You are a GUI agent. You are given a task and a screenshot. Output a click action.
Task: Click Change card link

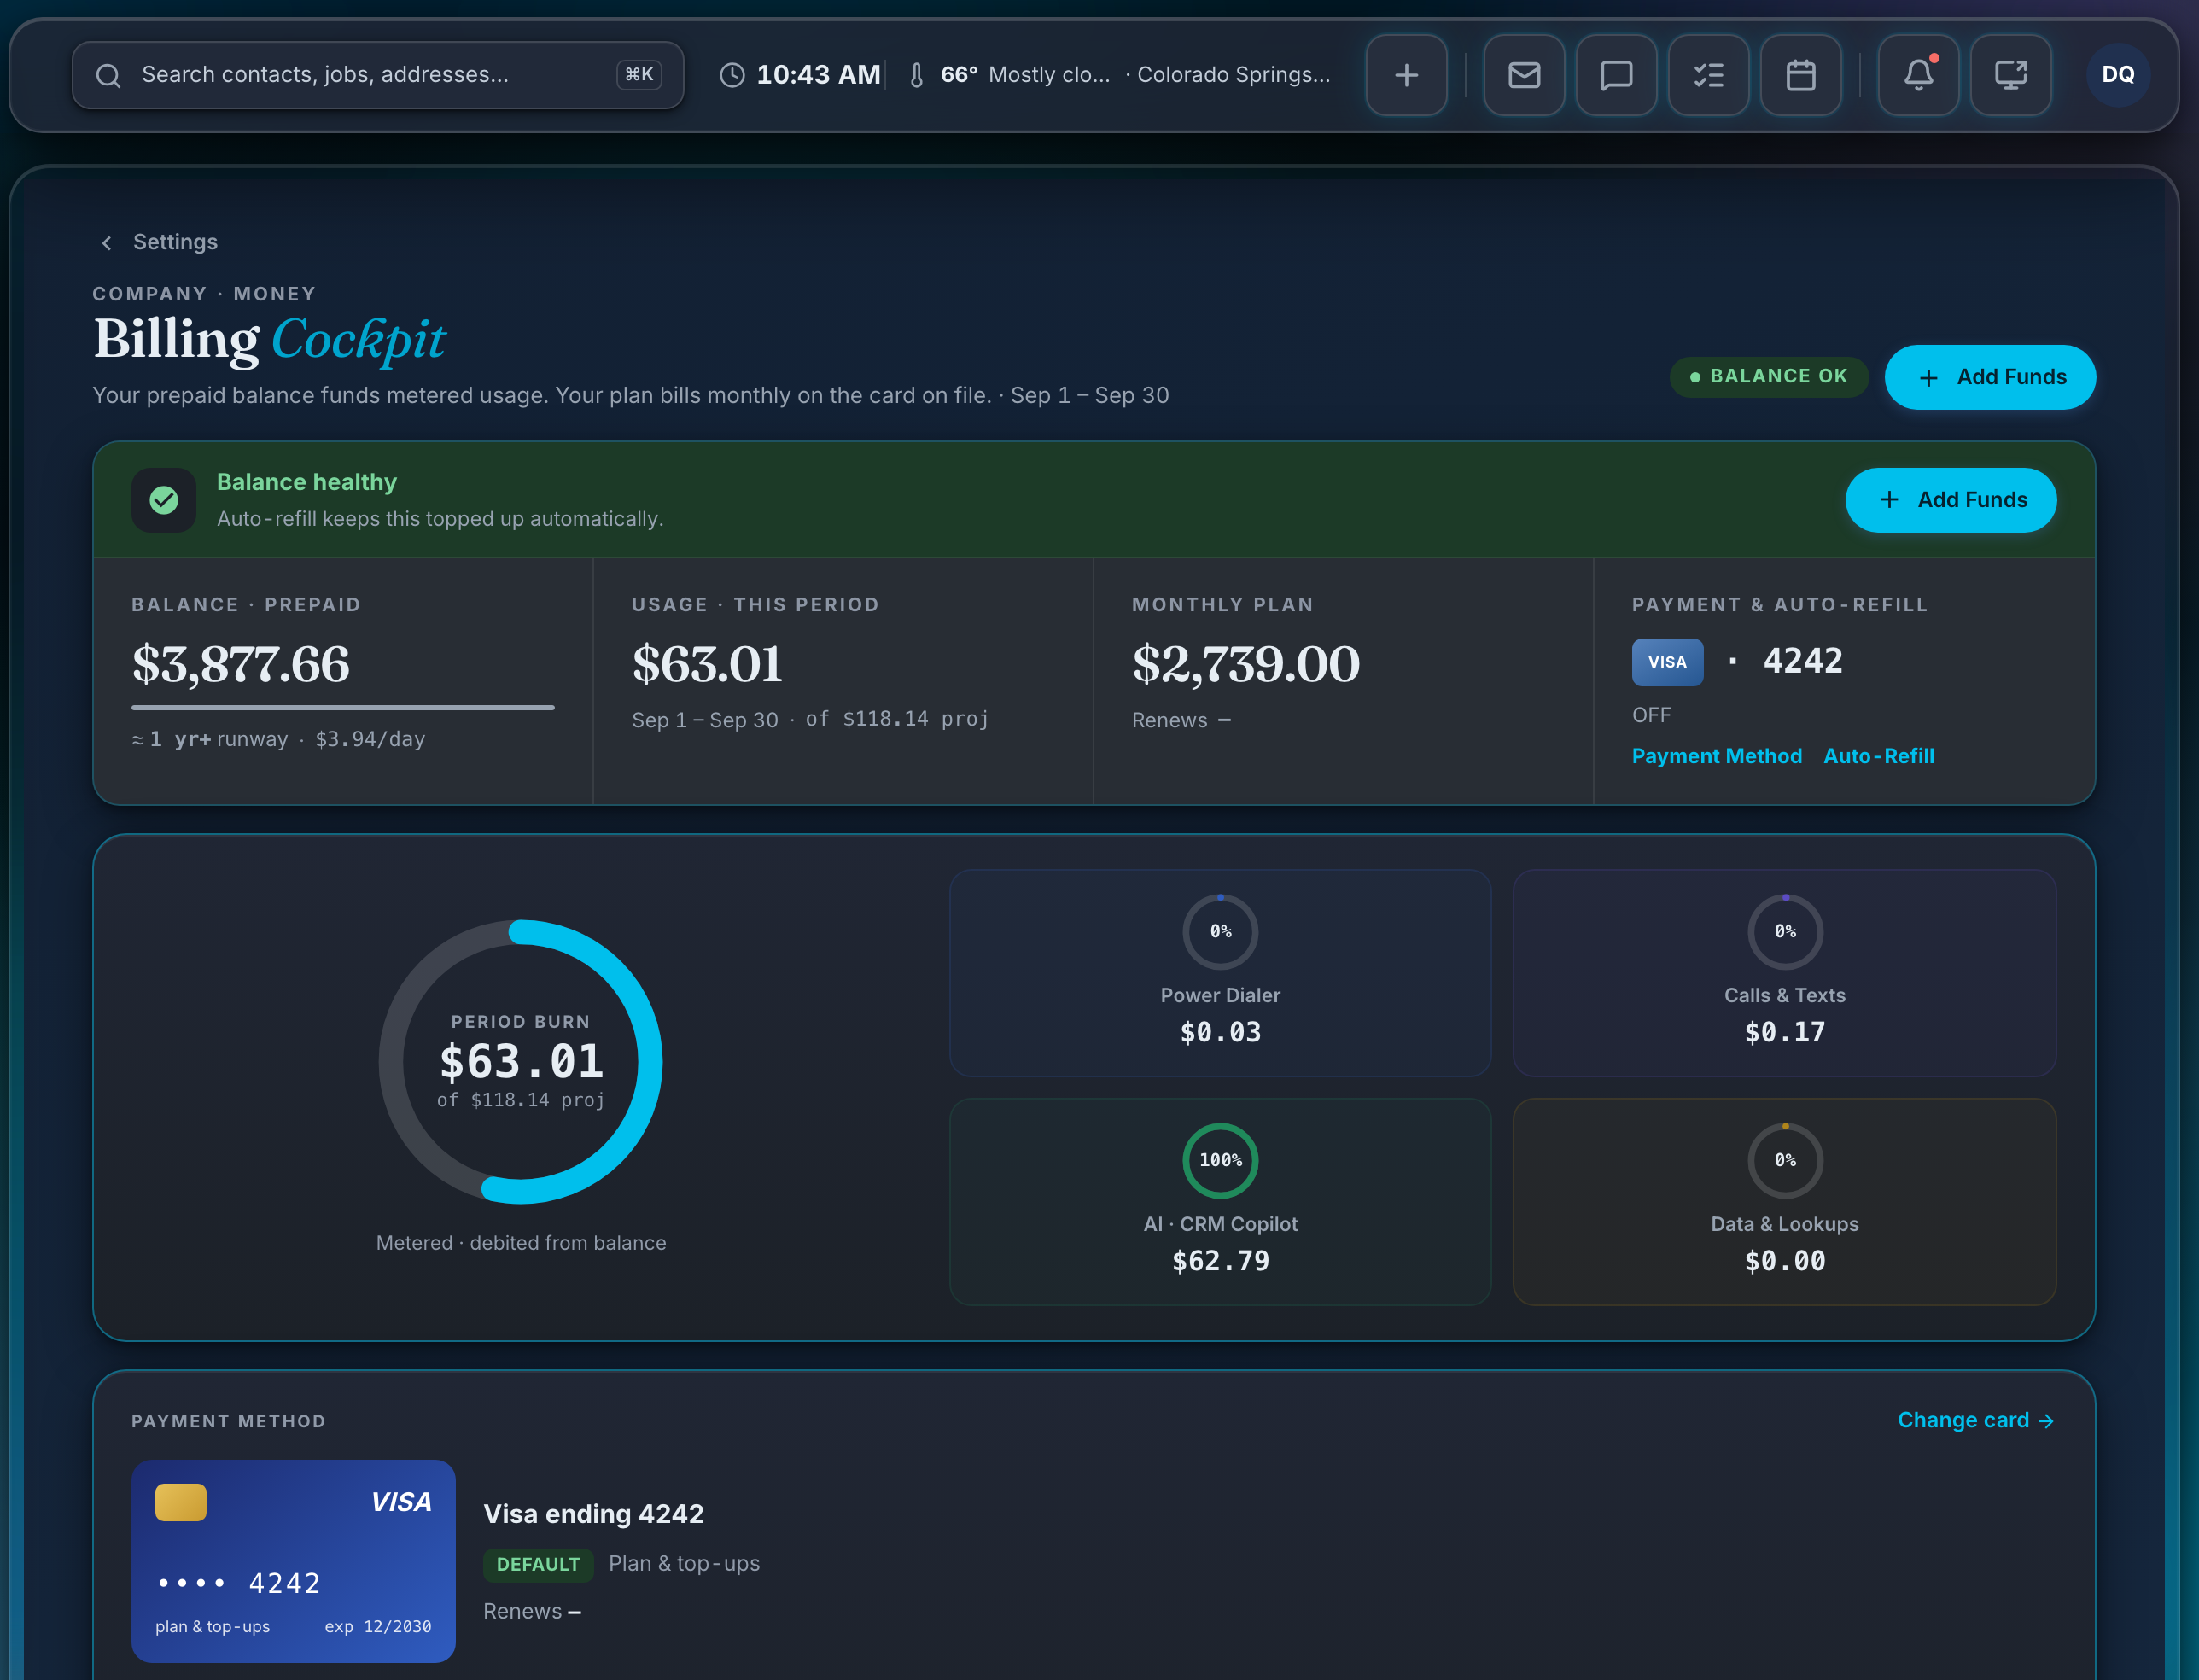click(1976, 1420)
